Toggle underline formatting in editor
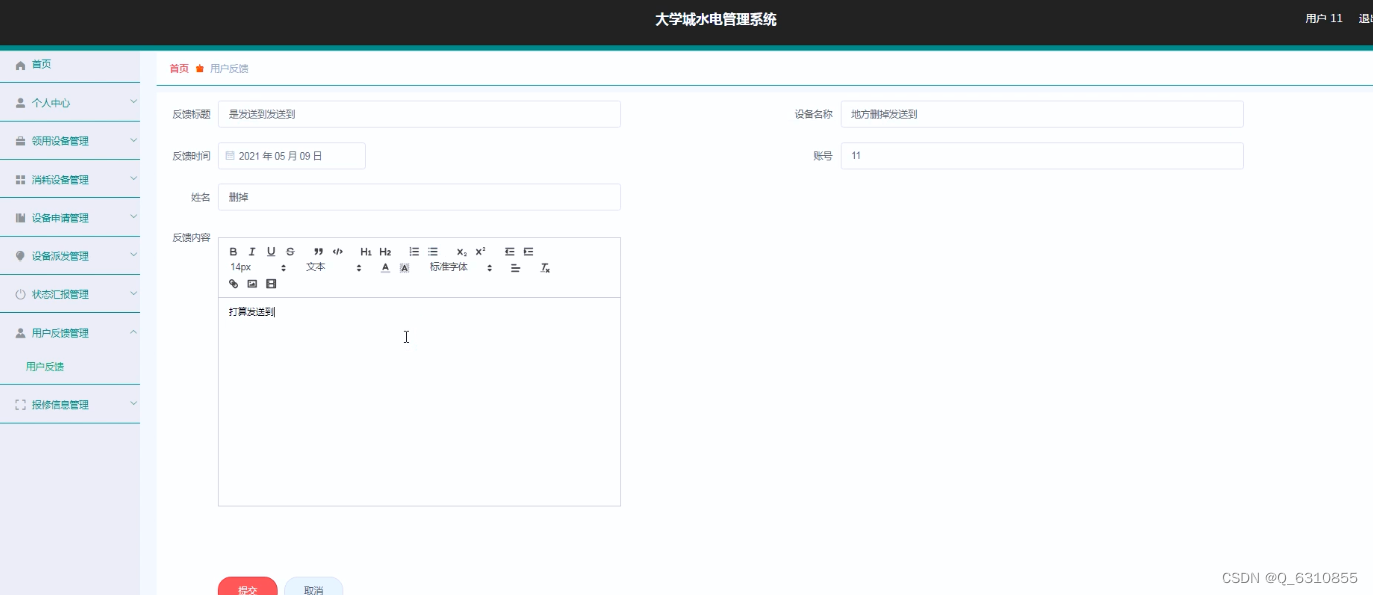Screen dimensions: 1373x595 tap(271, 252)
